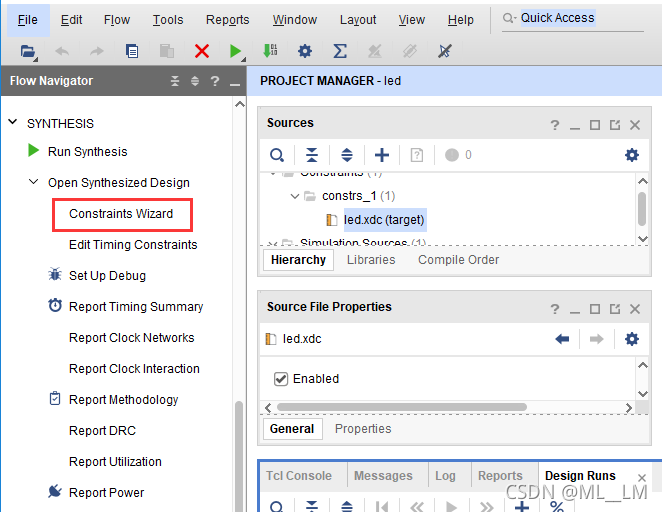
Task: Open Settings gear in main toolbar
Action: tap(304, 51)
